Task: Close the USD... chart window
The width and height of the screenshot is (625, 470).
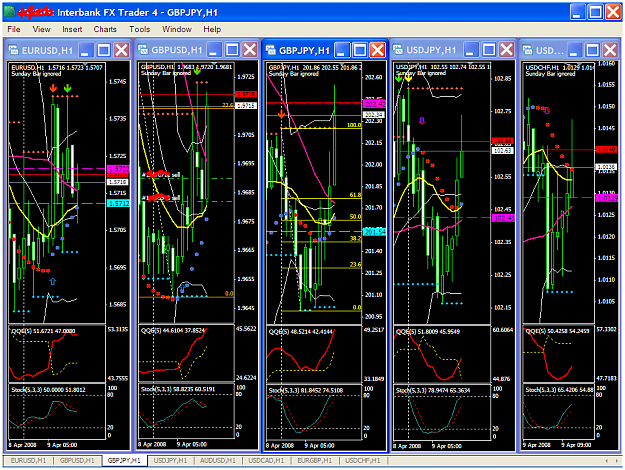Action: coord(610,50)
